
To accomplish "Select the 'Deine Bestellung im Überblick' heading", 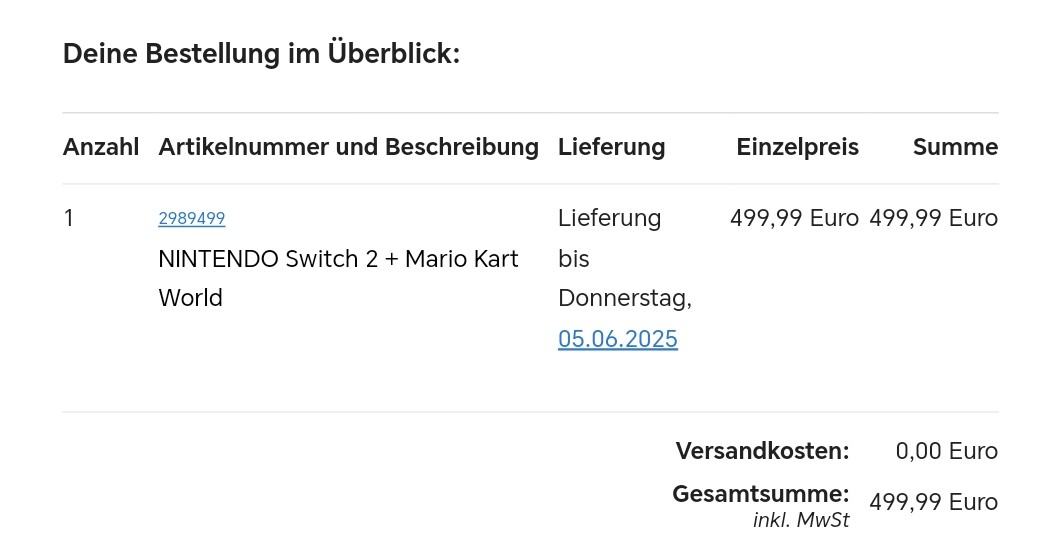I will [x=262, y=53].
